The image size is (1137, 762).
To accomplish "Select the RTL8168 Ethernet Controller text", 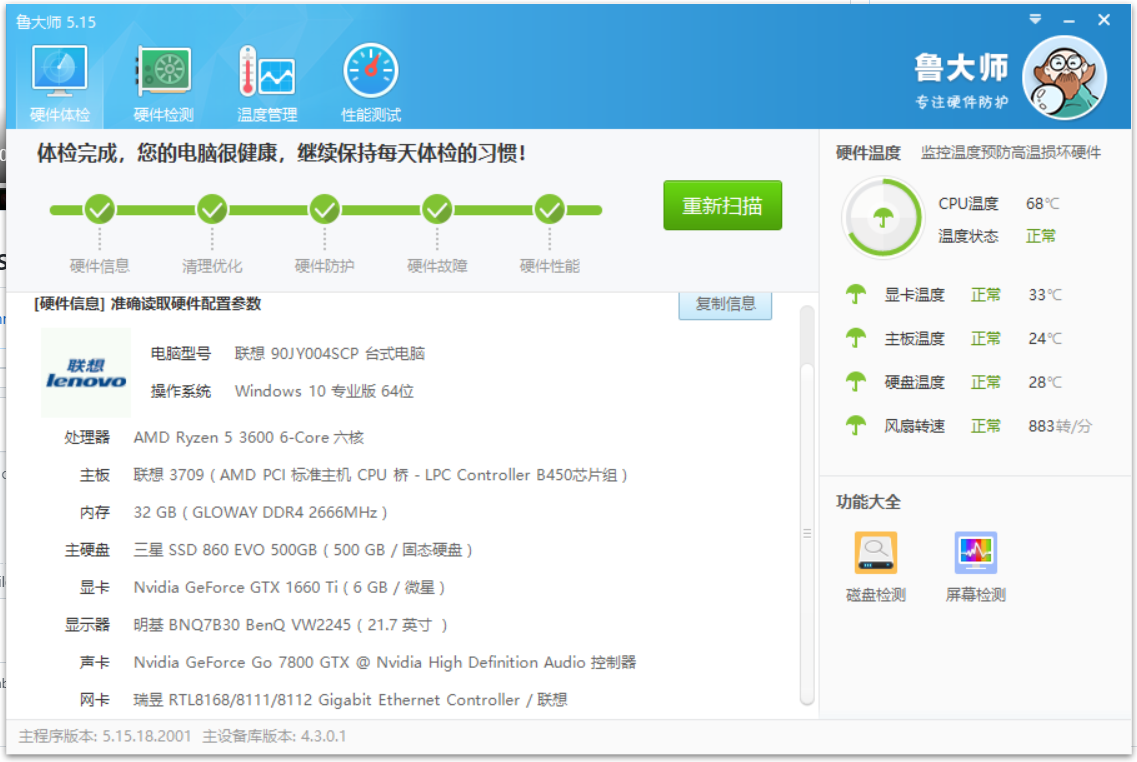I will pos(350,700).
